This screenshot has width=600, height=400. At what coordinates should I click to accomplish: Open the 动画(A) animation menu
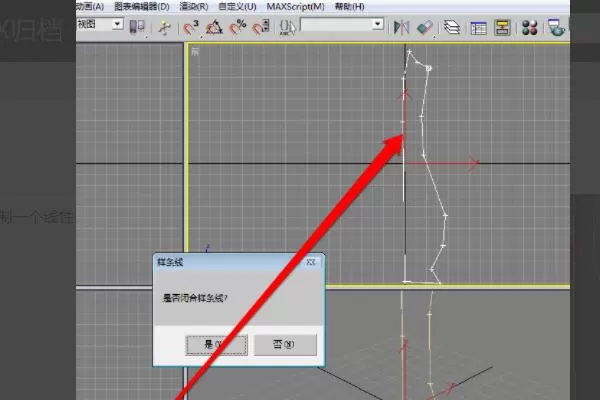pyautogui.click(x=90, y=7)
